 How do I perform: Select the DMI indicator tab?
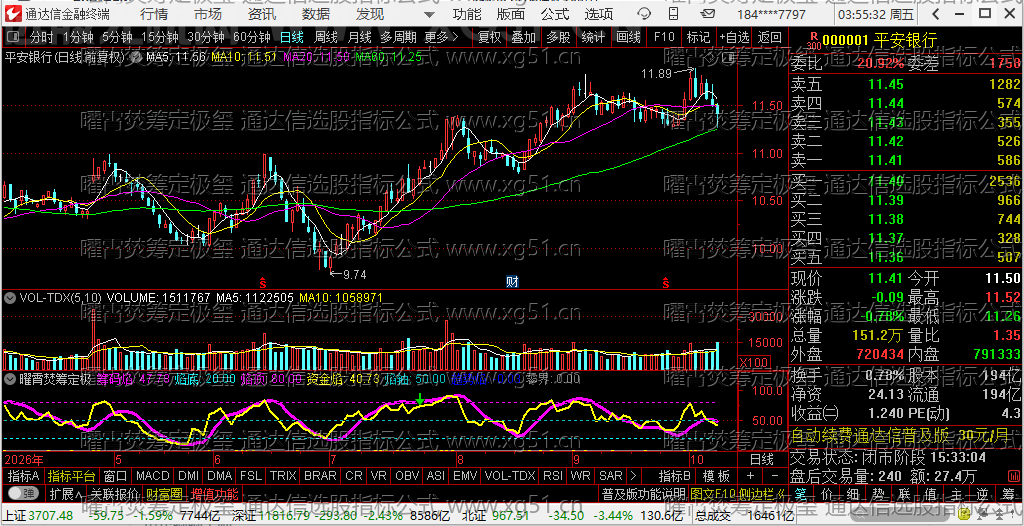[x=189, y=476]
